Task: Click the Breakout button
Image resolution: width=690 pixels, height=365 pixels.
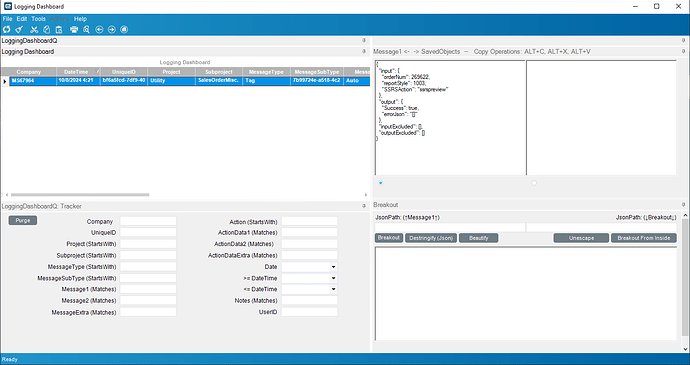Action: [389, 238]
